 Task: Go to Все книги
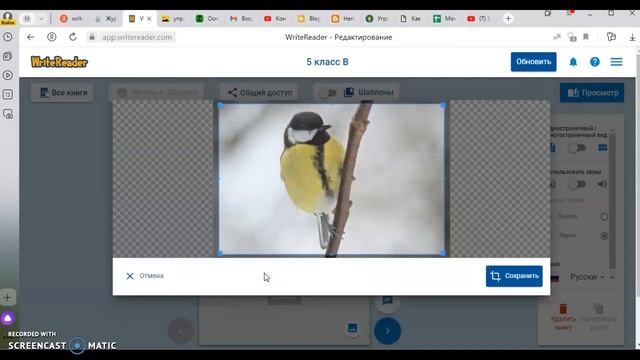click(62, 93)
